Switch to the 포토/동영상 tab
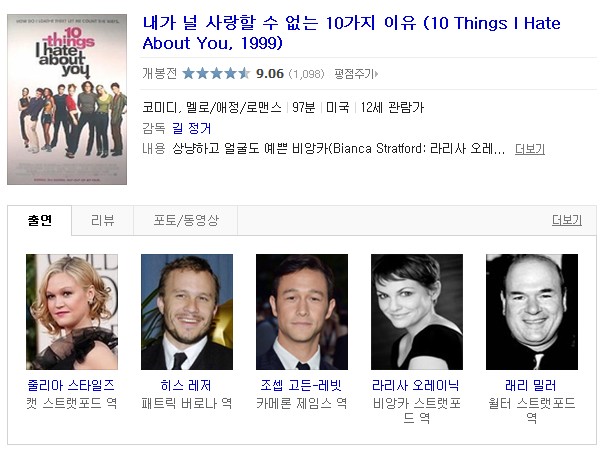Viewport: 608px width, 451px height. pyautogui.click(x=186, y=220)
